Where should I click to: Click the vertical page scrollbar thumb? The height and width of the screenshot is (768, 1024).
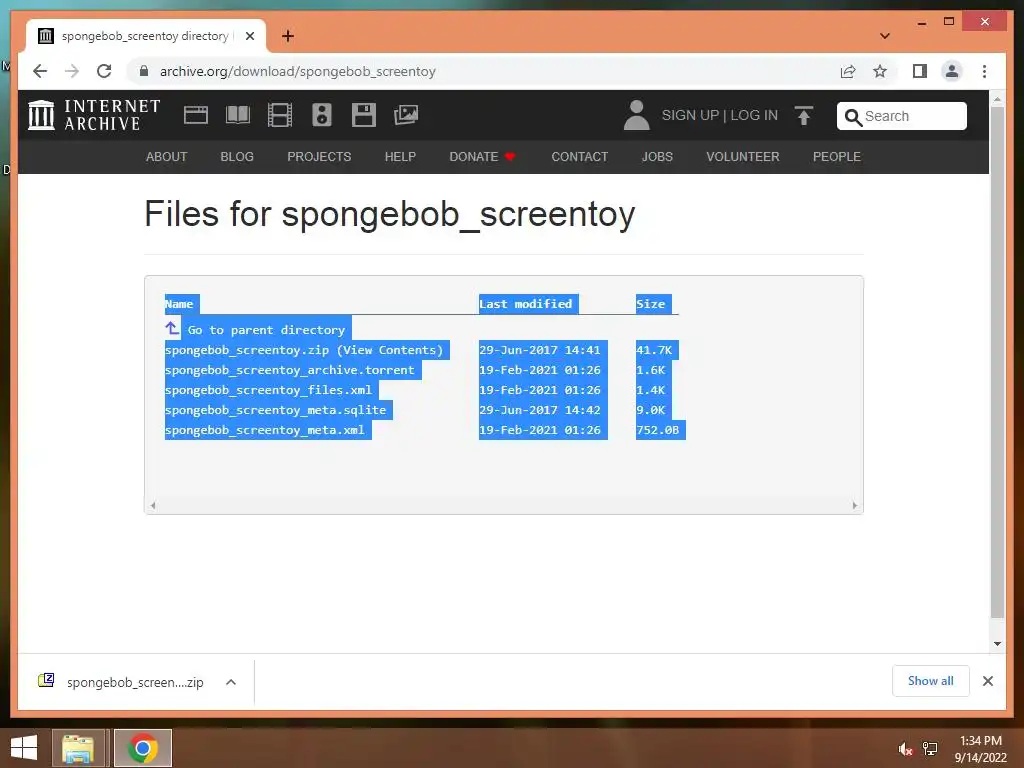click(997, 362)
